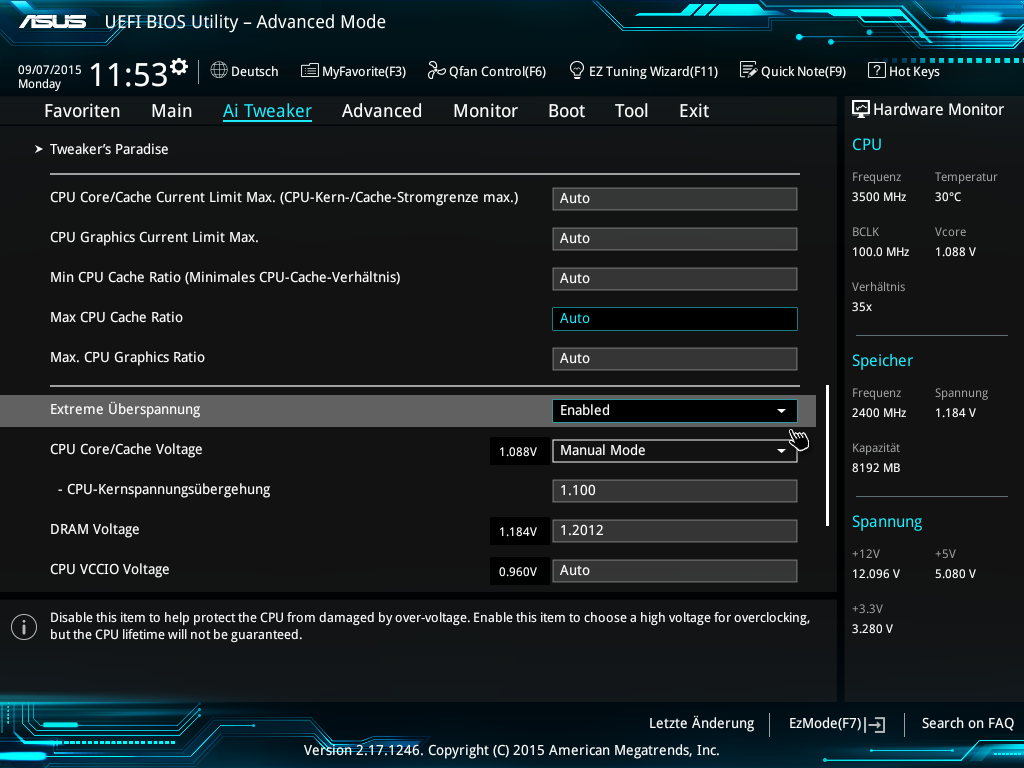Open the Boot tab
The height and width of the screenshot is (768, 1024).
coord(566,111)
